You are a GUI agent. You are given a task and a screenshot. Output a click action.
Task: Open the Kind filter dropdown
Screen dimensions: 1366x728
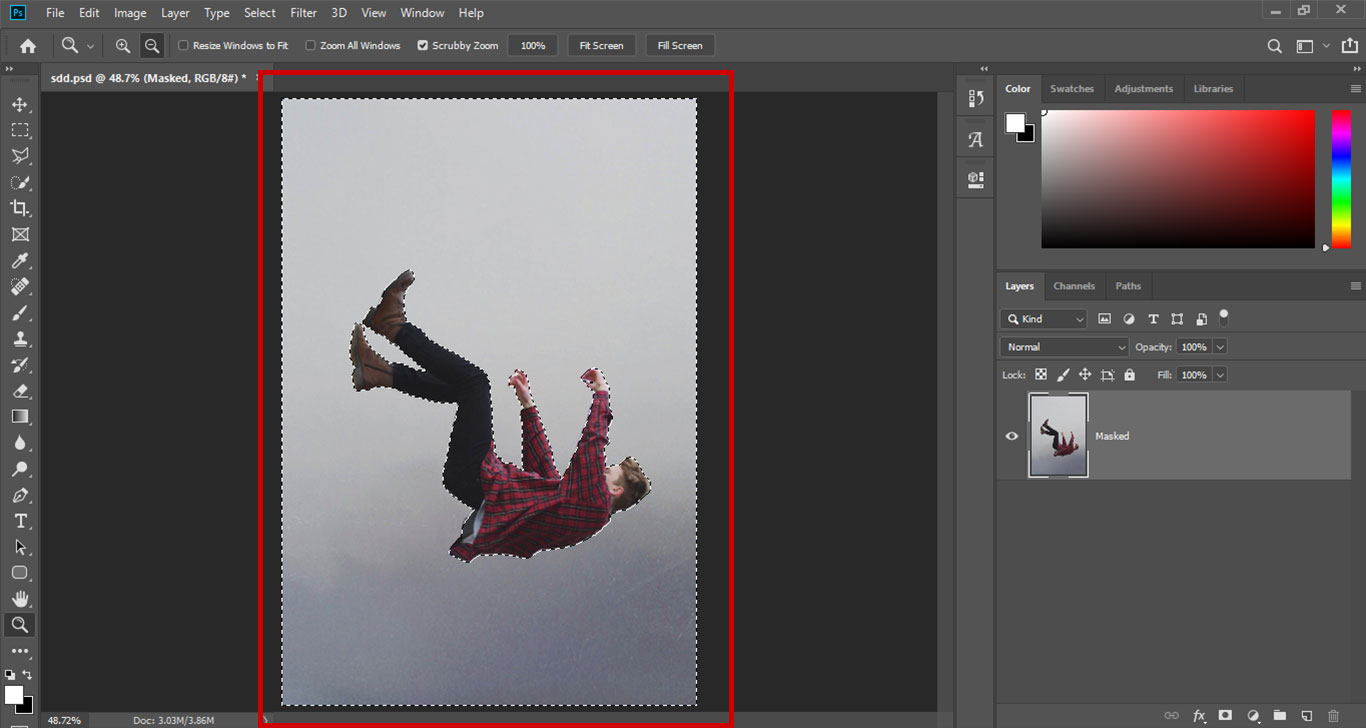coord(1043,319)
